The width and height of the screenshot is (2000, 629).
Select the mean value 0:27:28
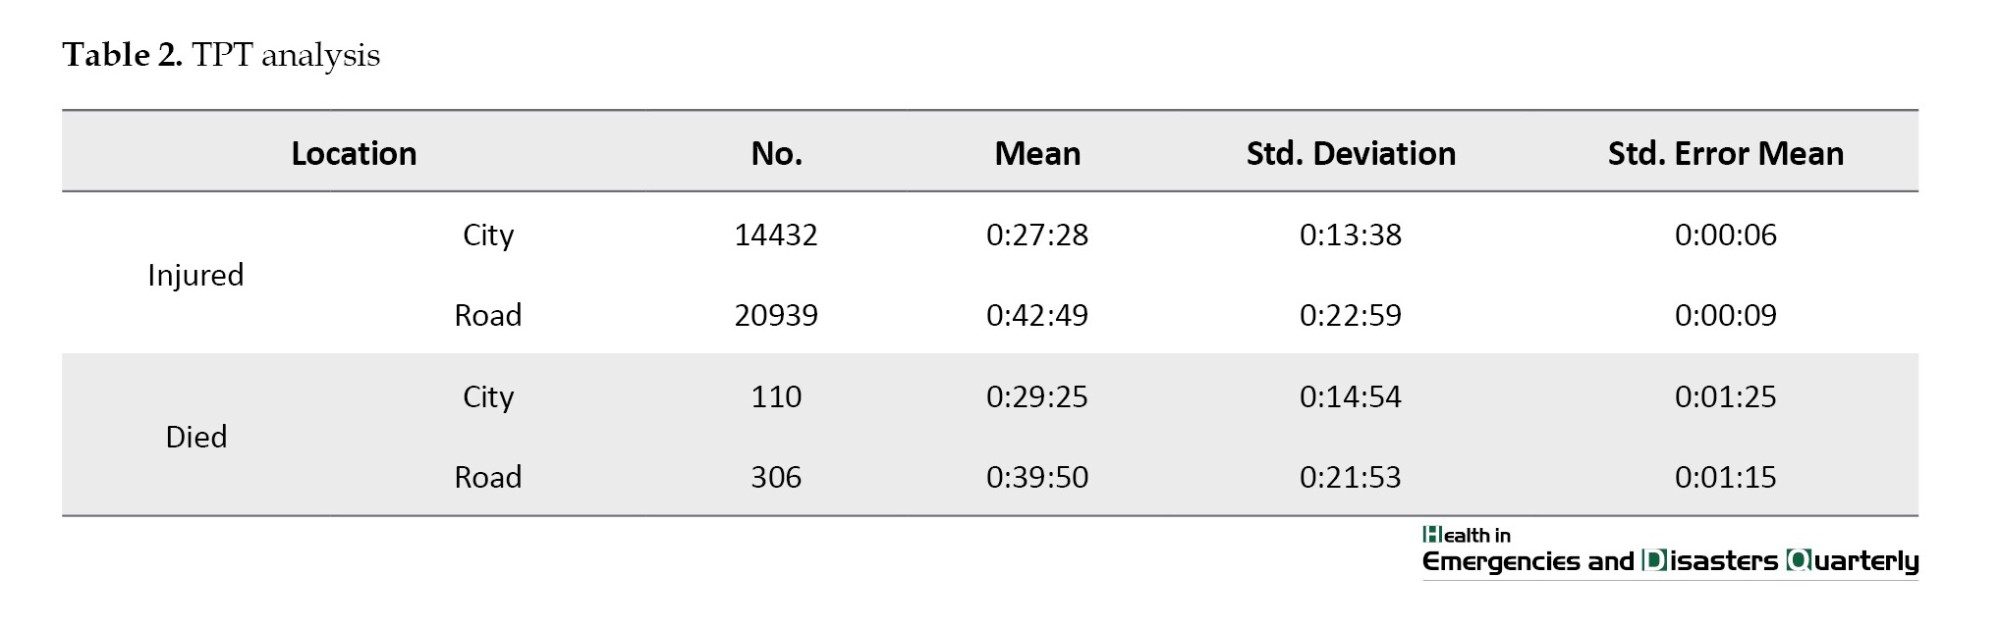point(1037,235)
